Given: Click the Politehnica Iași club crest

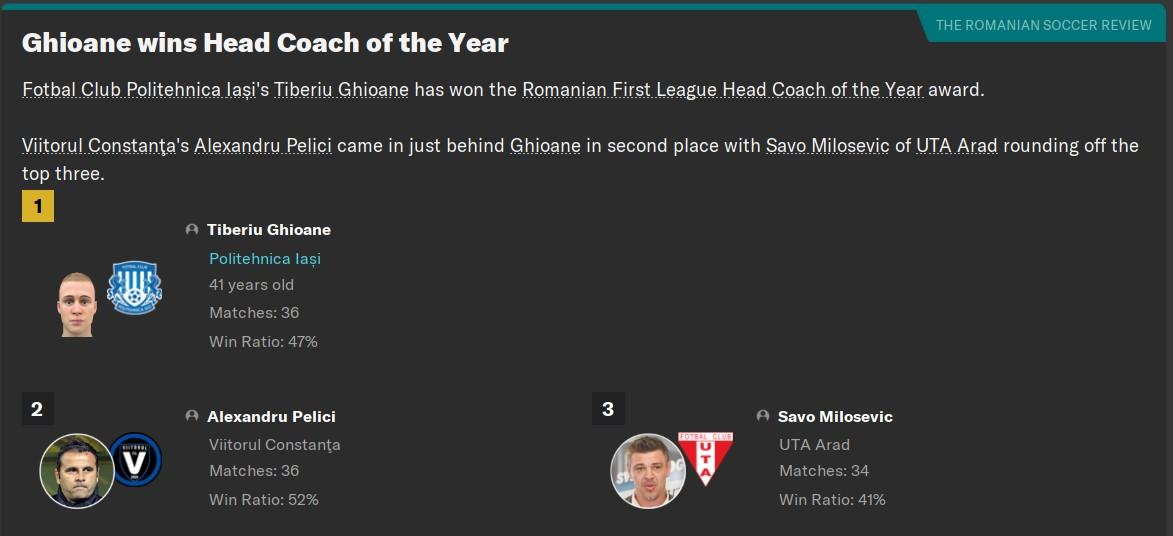Looking at the screenshot, I should pyautogui.click(x=135, y=287).
